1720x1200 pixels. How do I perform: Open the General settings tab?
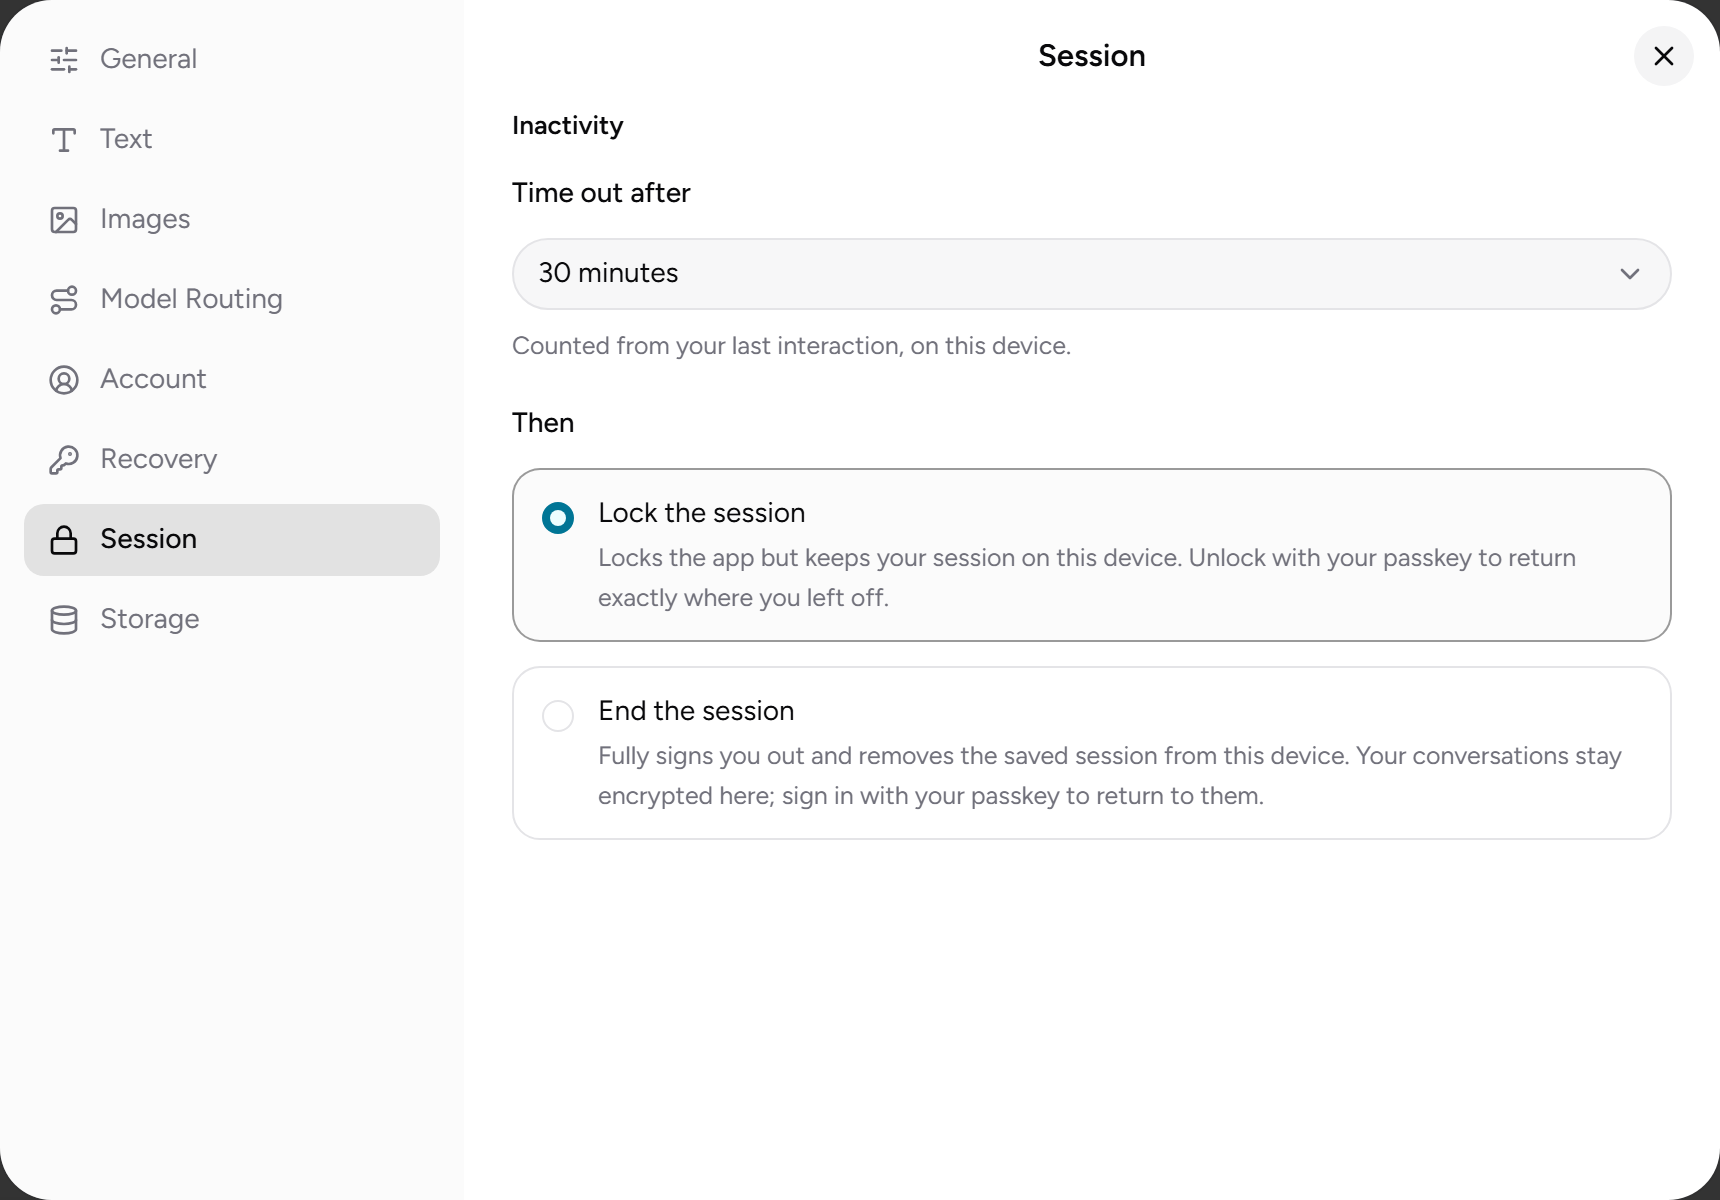(232, 60)
